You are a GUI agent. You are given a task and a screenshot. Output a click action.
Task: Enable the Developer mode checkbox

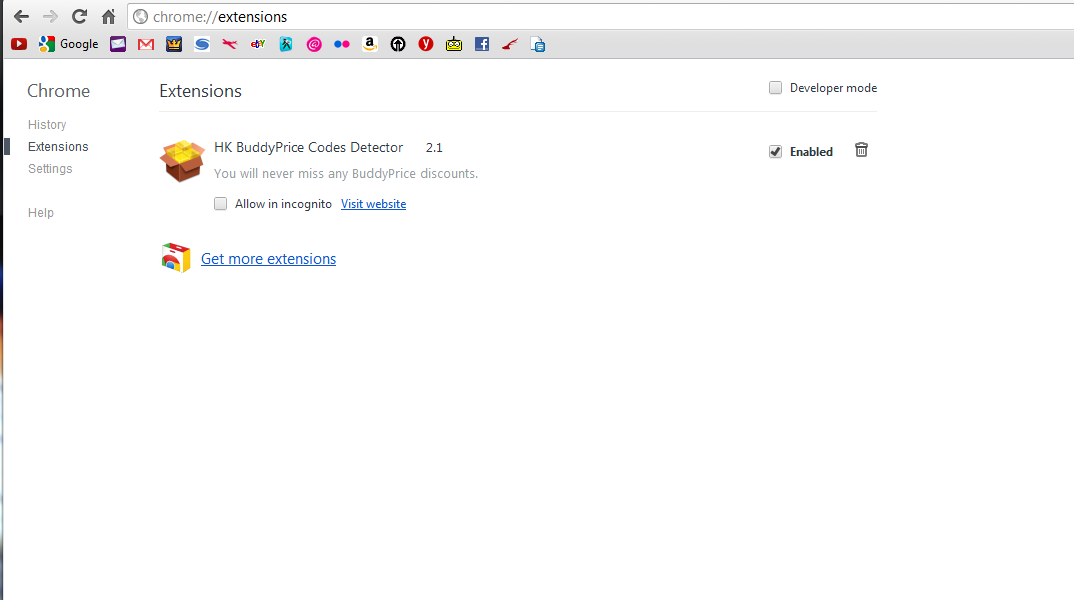[x=775, y=88]
